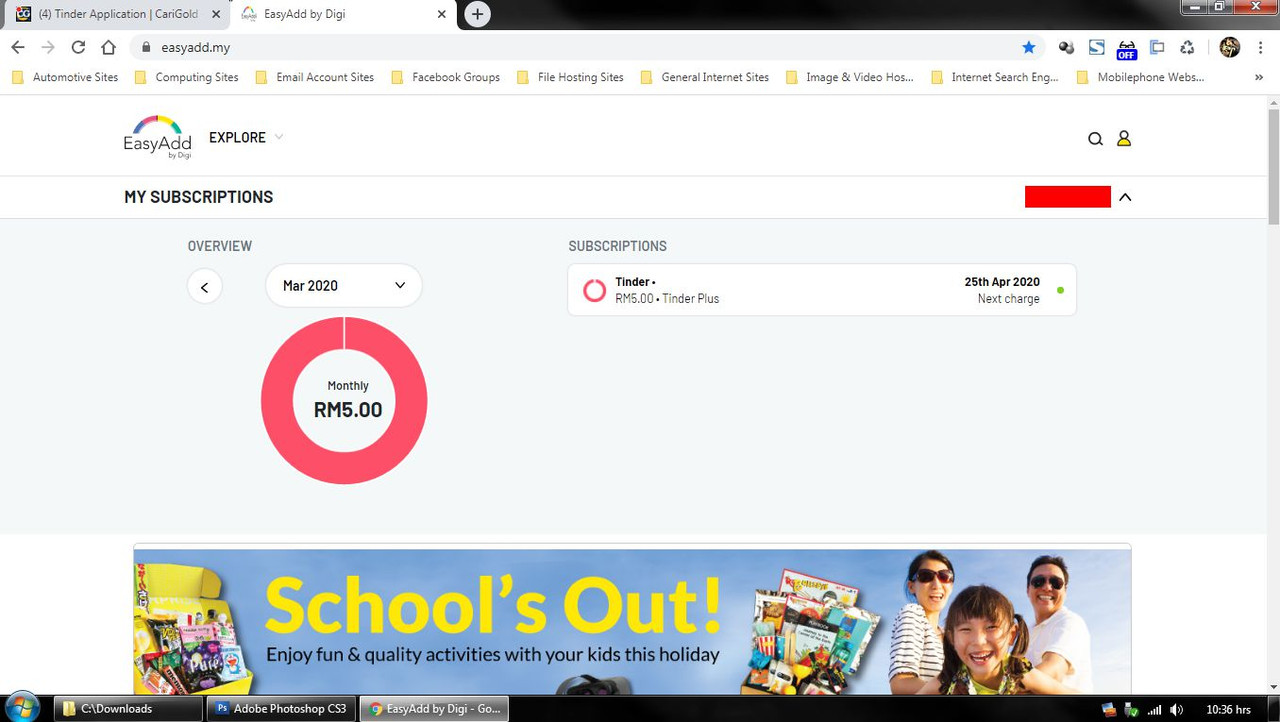Click the MY SUBSCRIPTIONS title

(199, 197)
